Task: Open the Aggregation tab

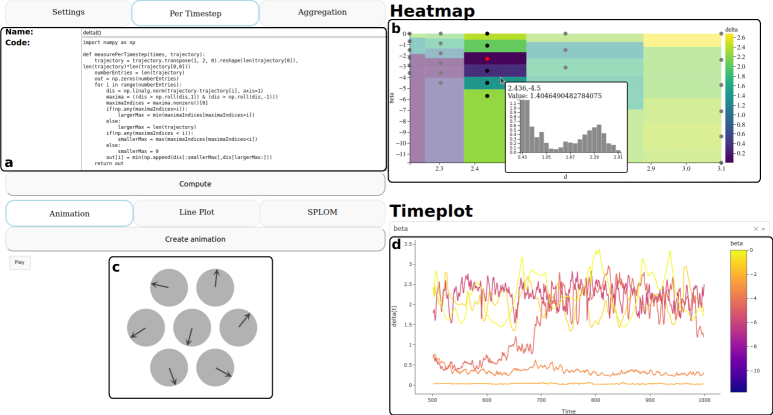Action: [322, 12]
